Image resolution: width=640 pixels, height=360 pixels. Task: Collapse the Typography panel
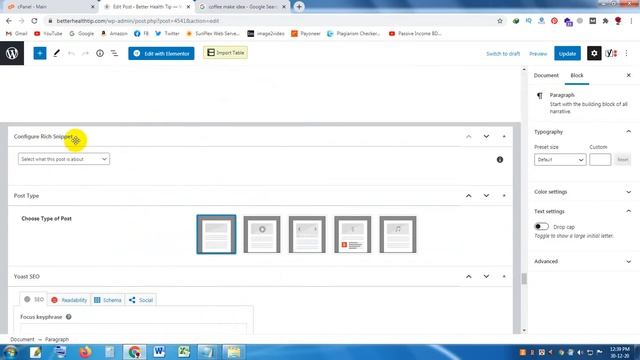[629, 132]
